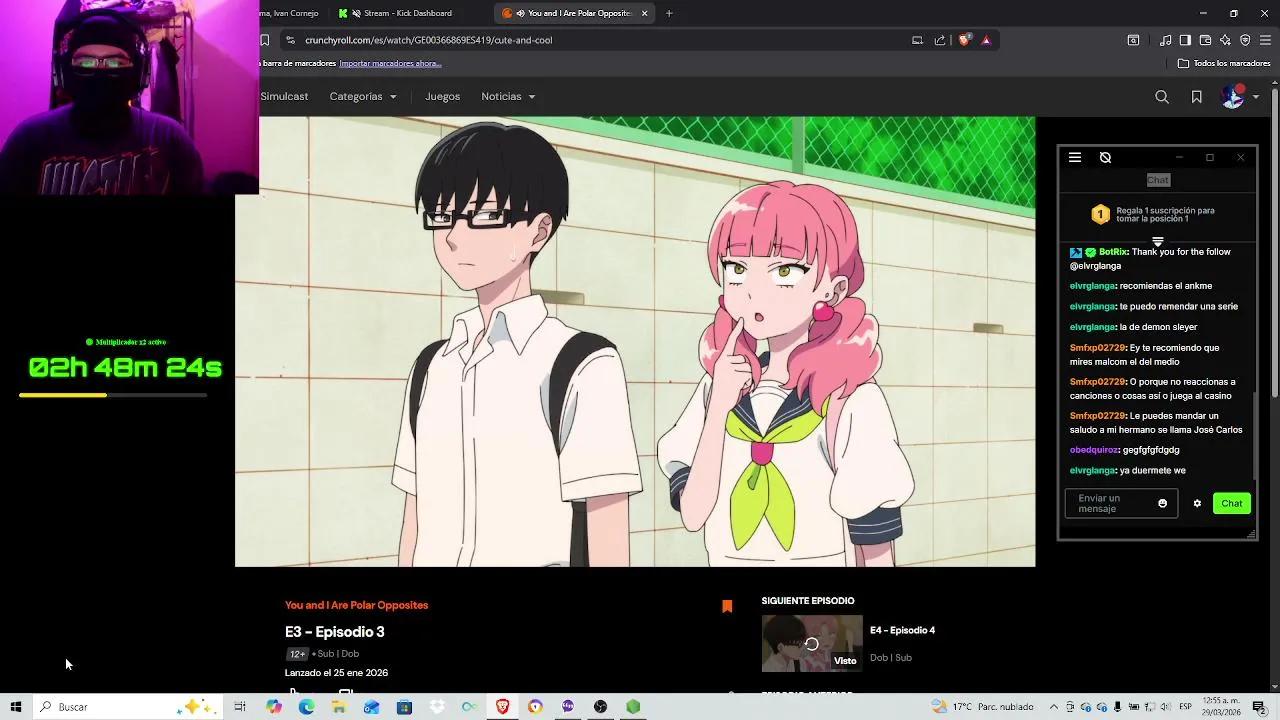Screen dimensions: 1280x720
Task: Open Todos los marcadores folder
Action: point(1224,63)
